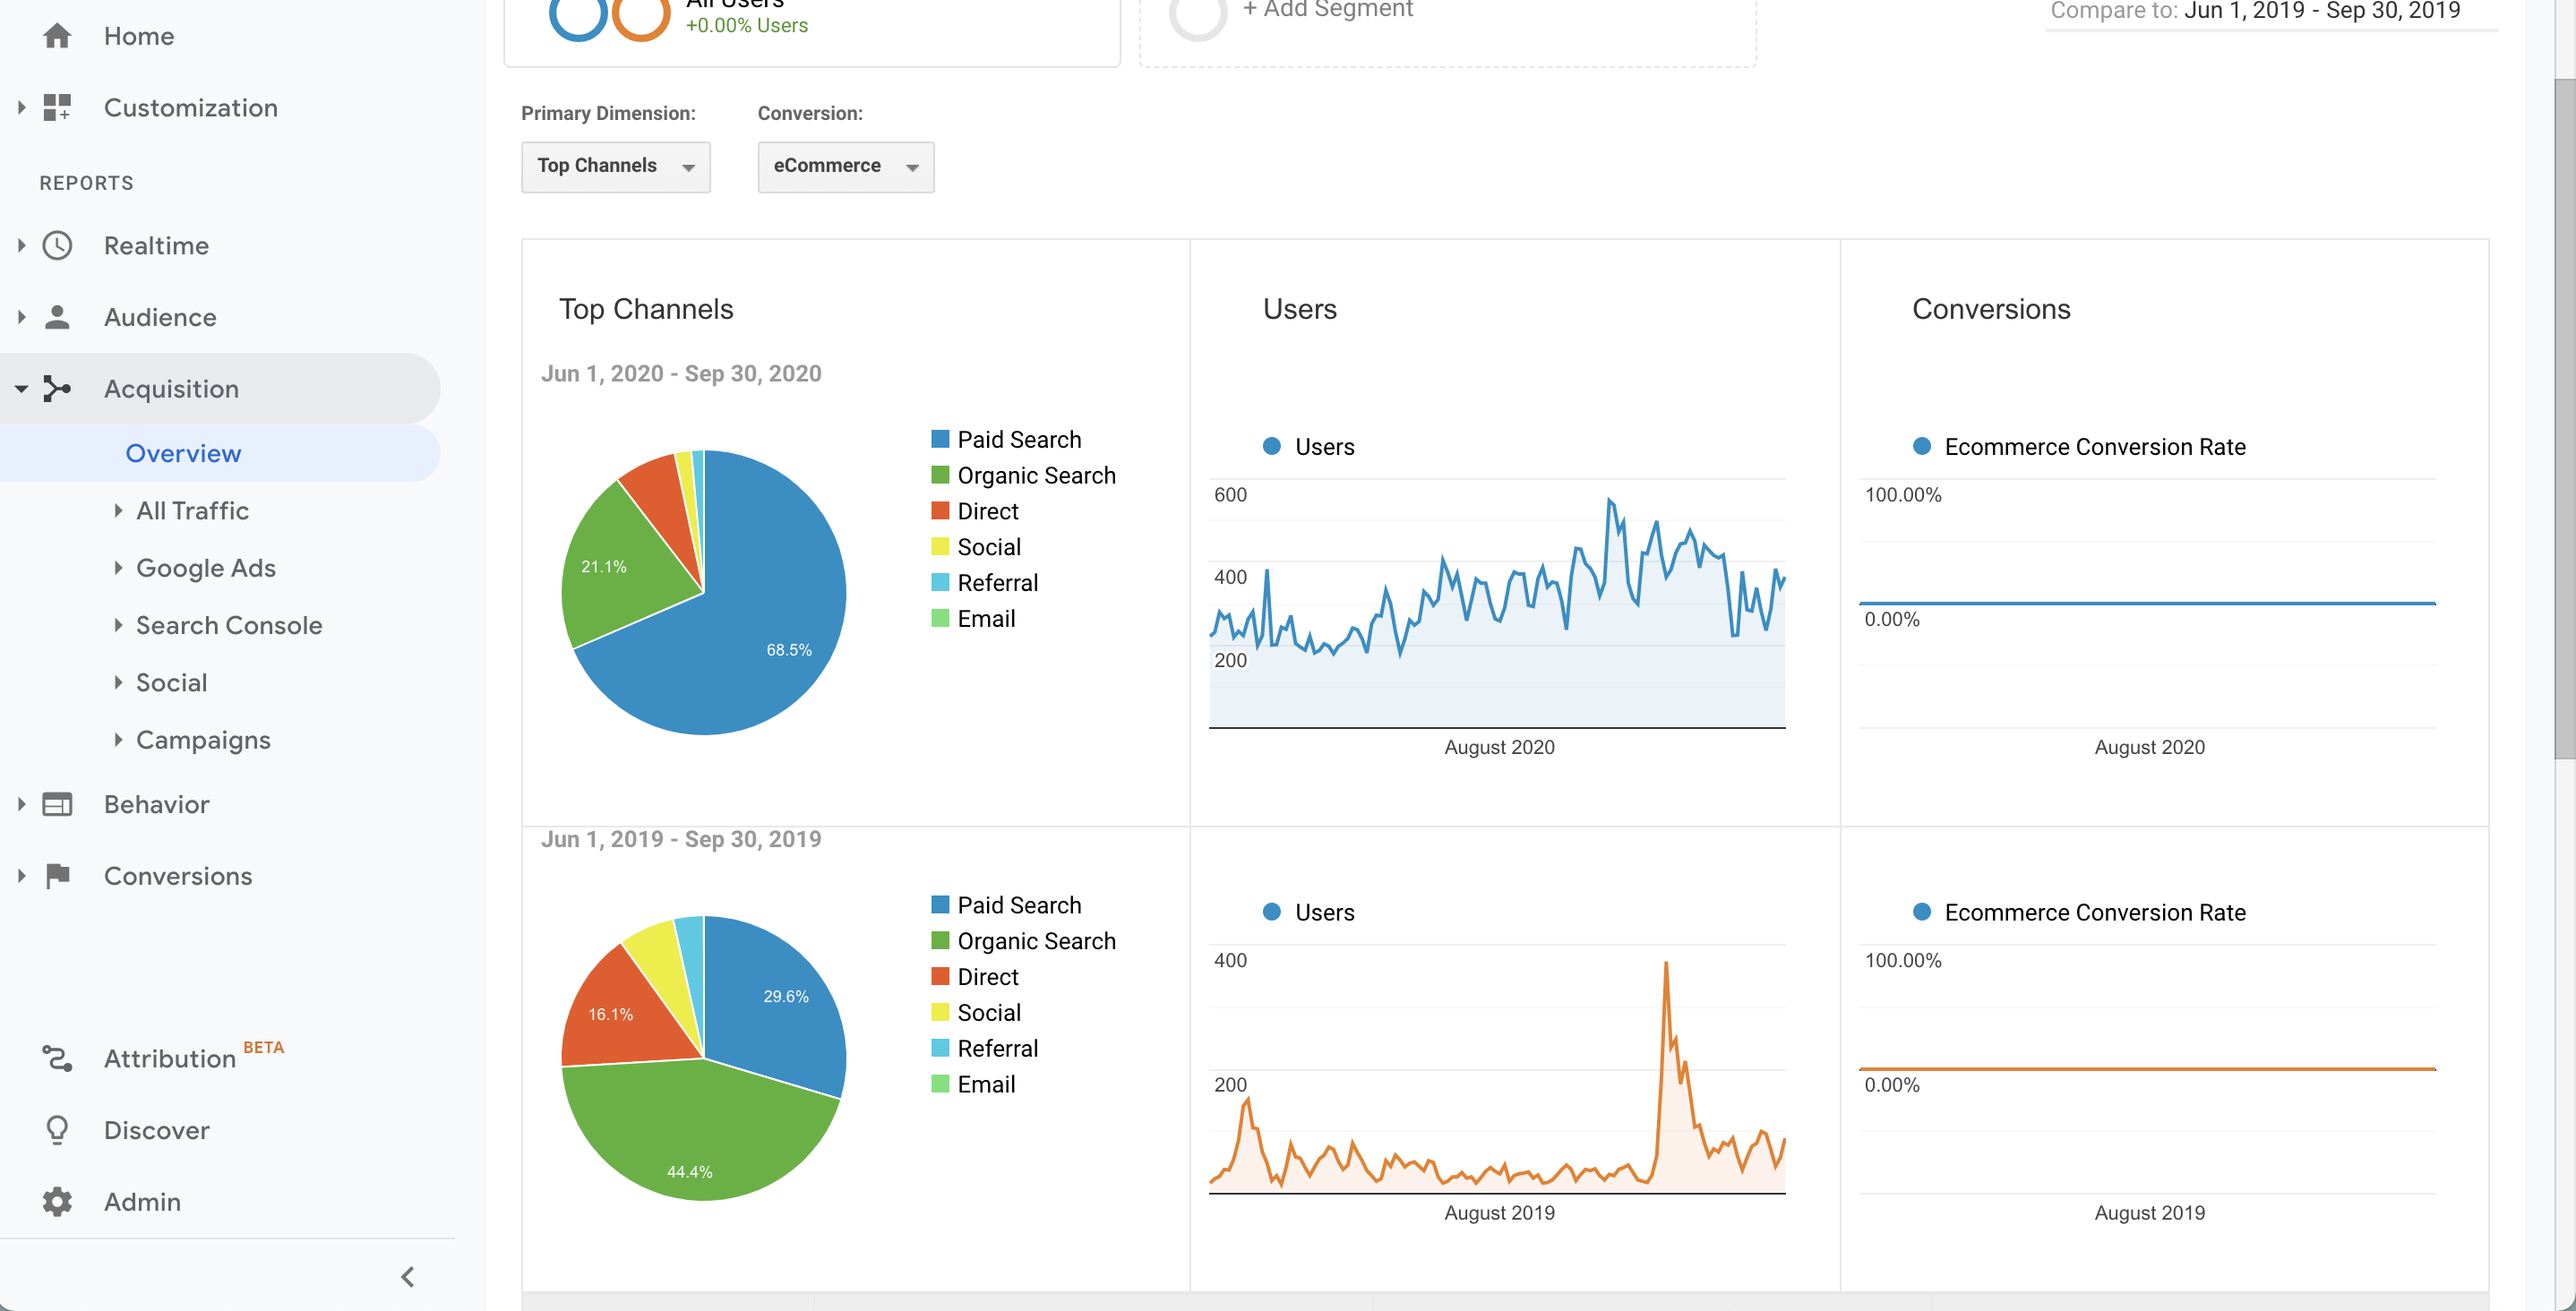Collapse the sidebar with the chevron arrow
2576x1311 pixels.
tap(407, 1277)
